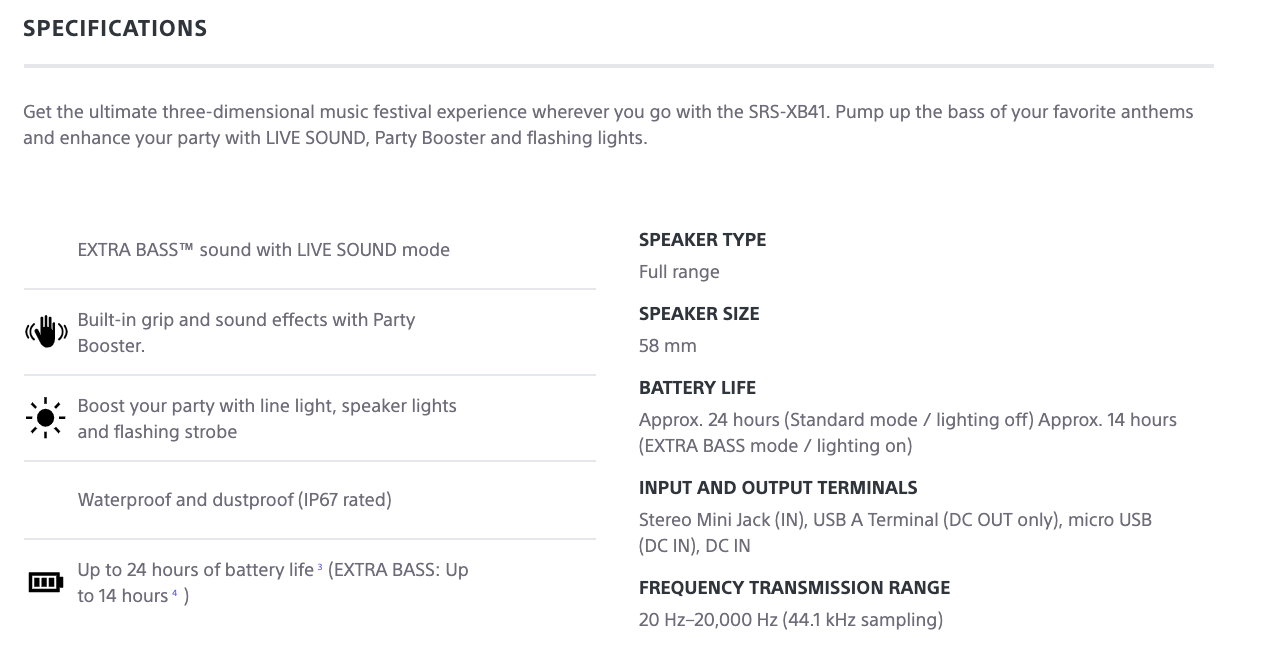This screenshot has height=670, width=1284.
Task: Click the SPECIFICATIONS heading
Action: [115, 28]
